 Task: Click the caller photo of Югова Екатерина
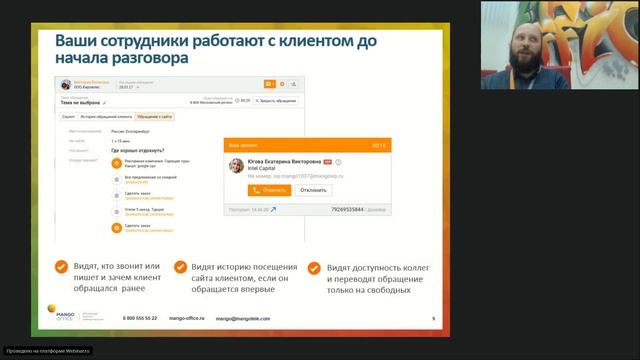236,166
